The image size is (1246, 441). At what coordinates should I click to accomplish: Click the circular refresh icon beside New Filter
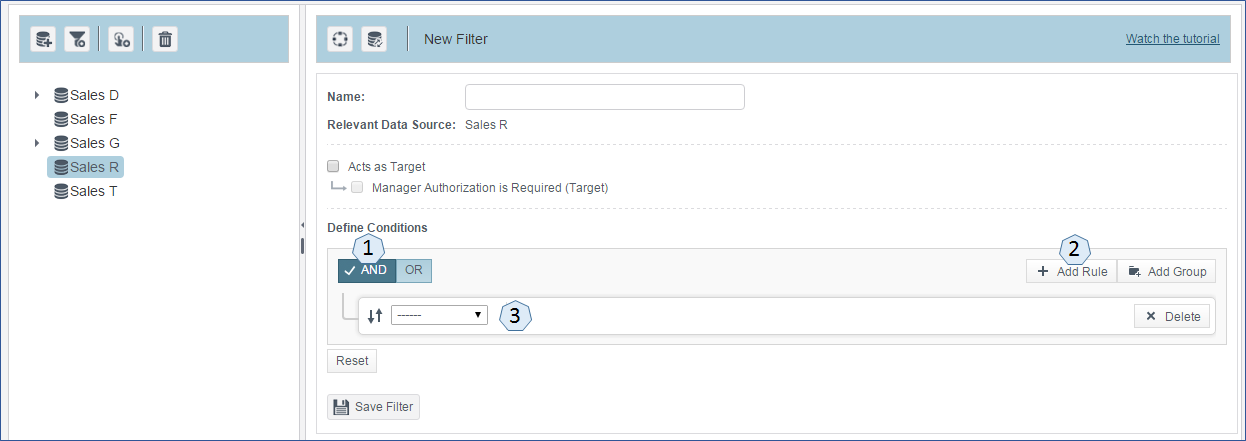(x=340, y=39)
